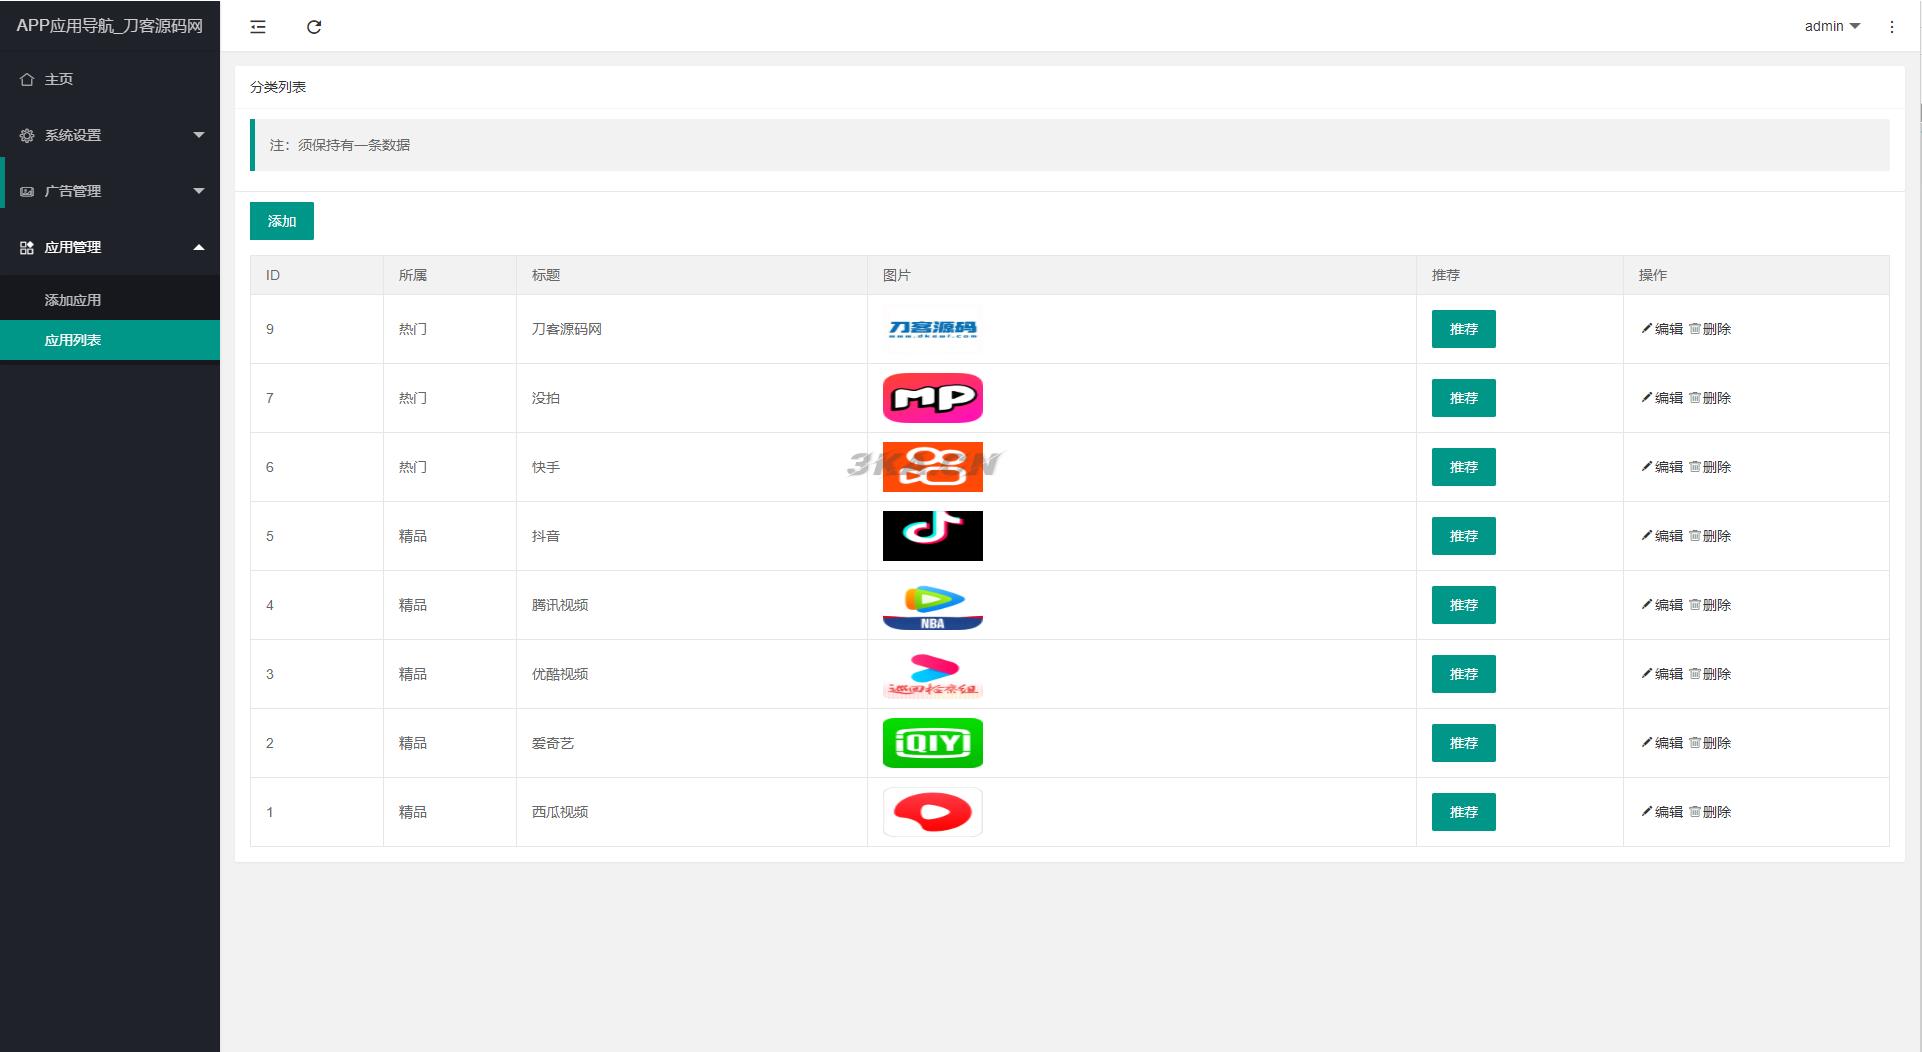Click the 没拍 MP logo thumbnail
This screenshot has width=1922, height=1052.
click(932, 398)
